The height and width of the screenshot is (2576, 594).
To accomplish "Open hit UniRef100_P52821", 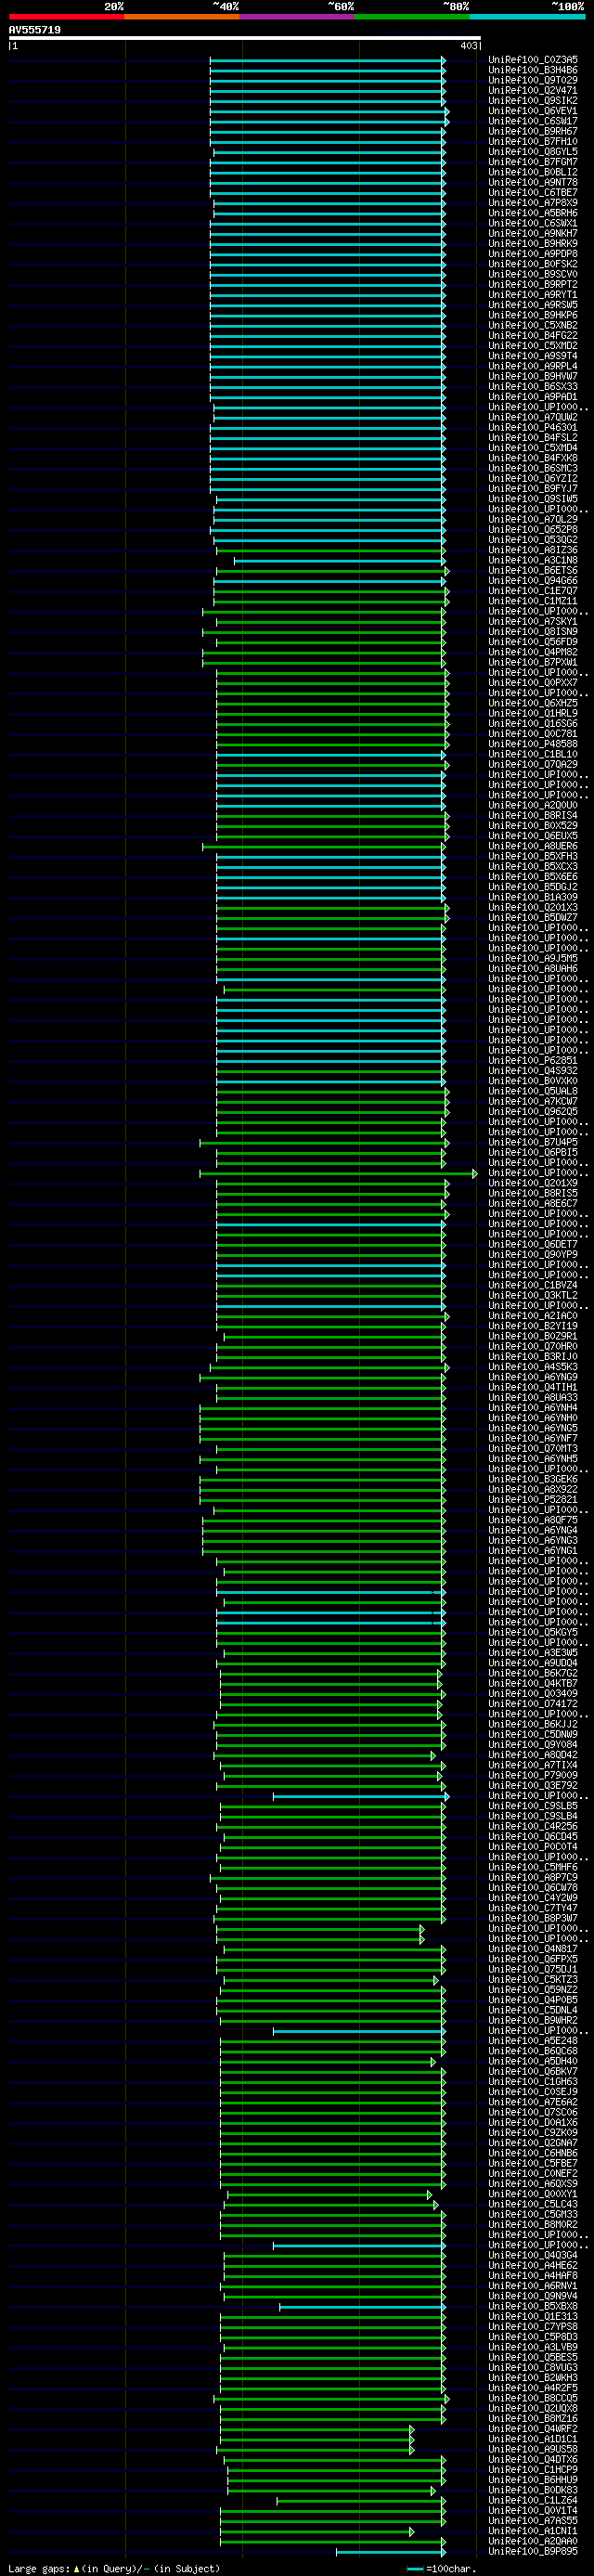I will point(533,1499).
